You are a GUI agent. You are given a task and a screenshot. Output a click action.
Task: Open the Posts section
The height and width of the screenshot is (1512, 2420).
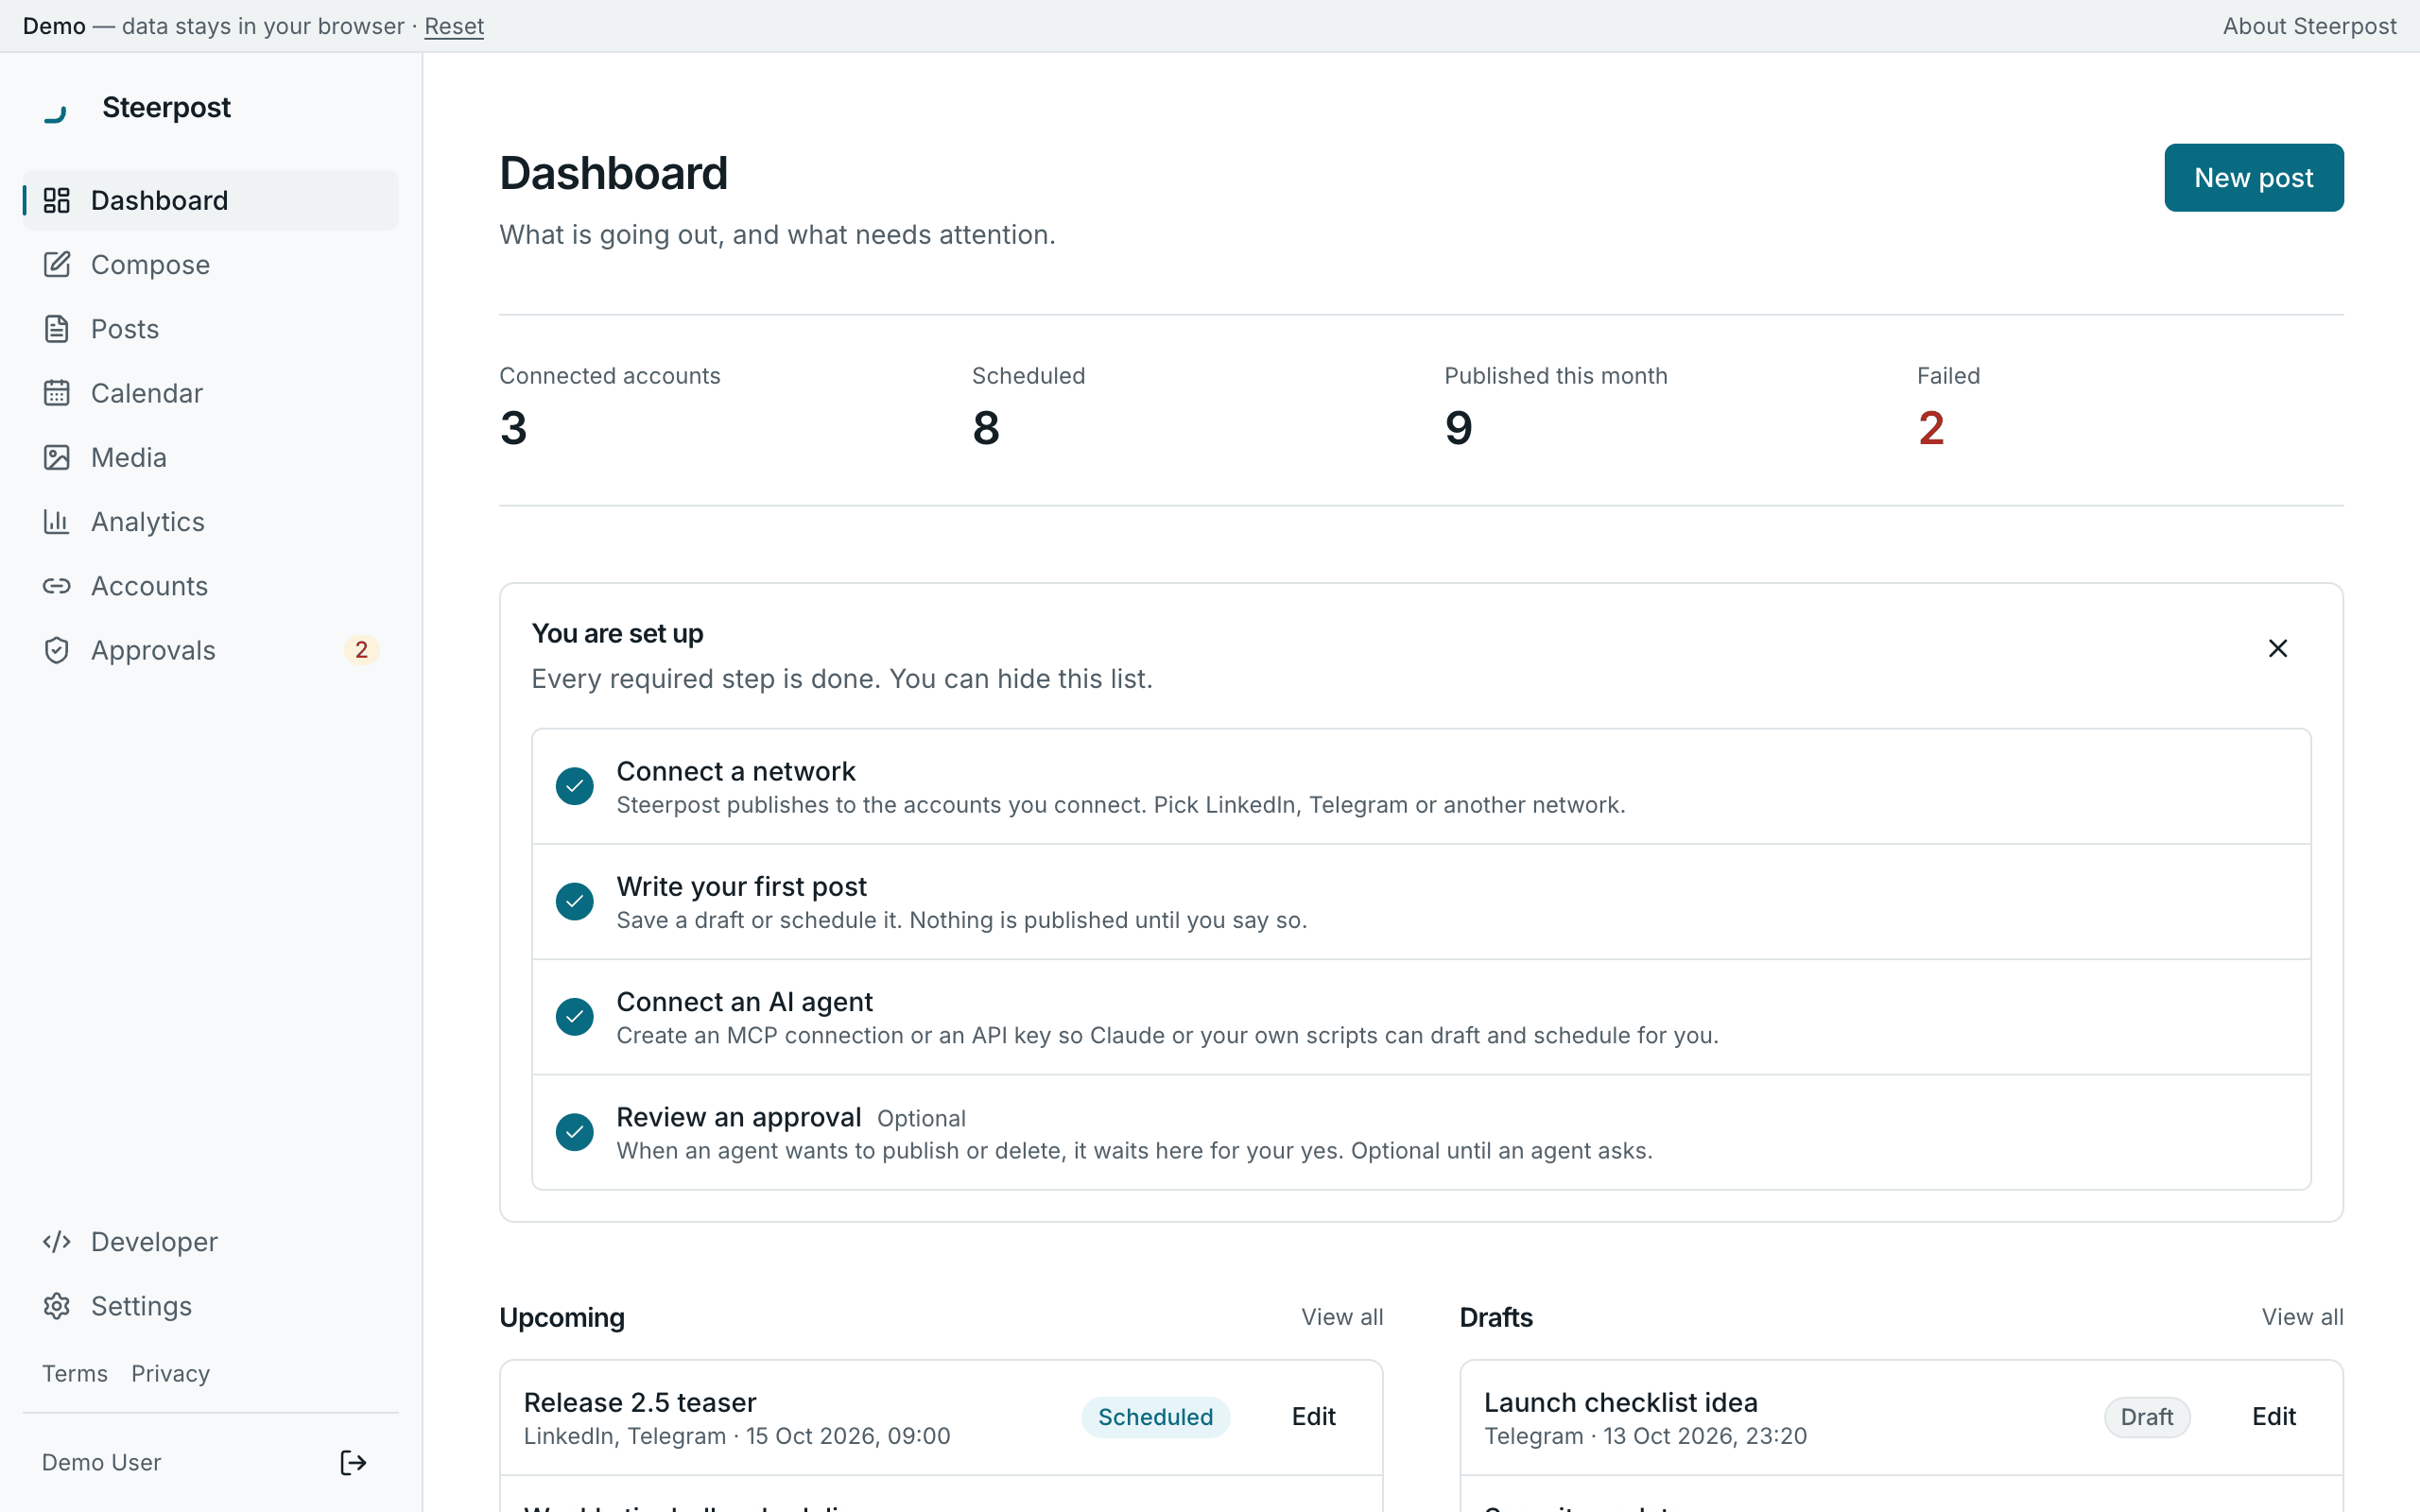pyautogui.click(x=211, y=328)
